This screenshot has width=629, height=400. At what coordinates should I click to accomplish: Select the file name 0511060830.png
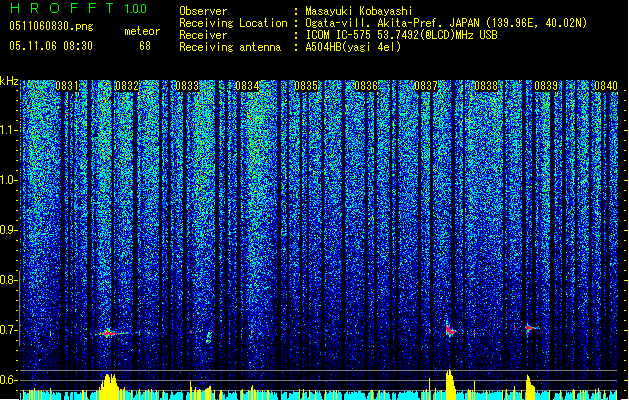[51, 26]
